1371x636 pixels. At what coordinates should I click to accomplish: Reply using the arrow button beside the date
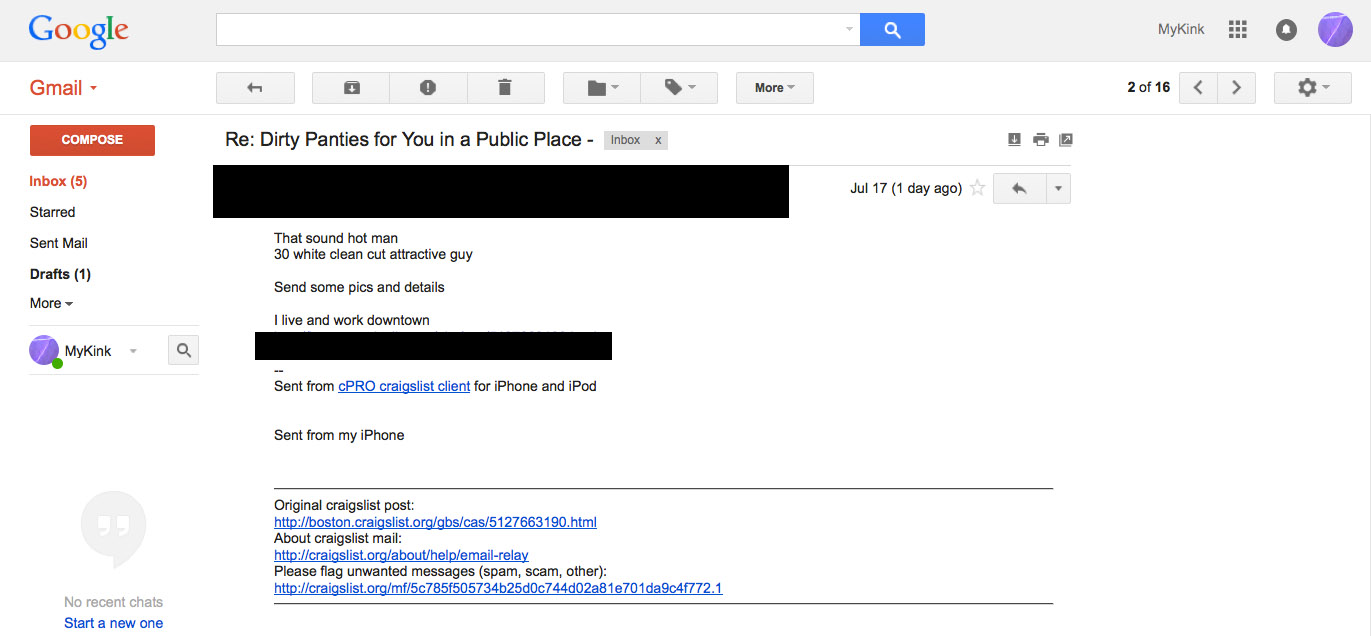(1019, 188)
